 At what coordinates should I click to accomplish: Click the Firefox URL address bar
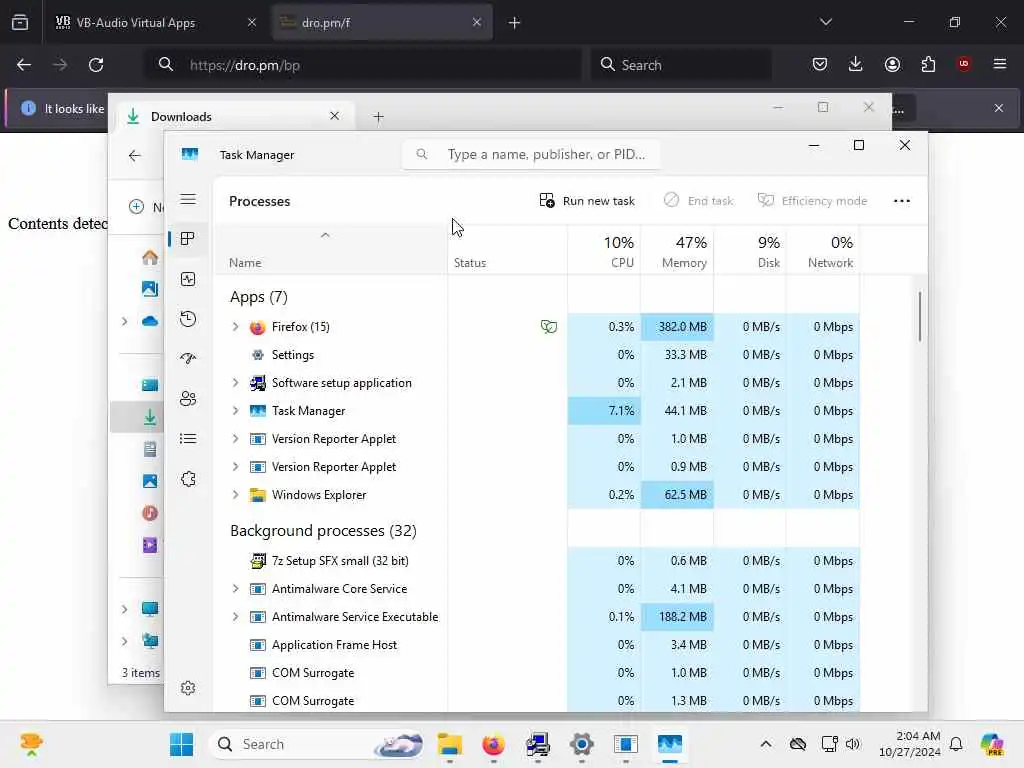tap(362, 65)
